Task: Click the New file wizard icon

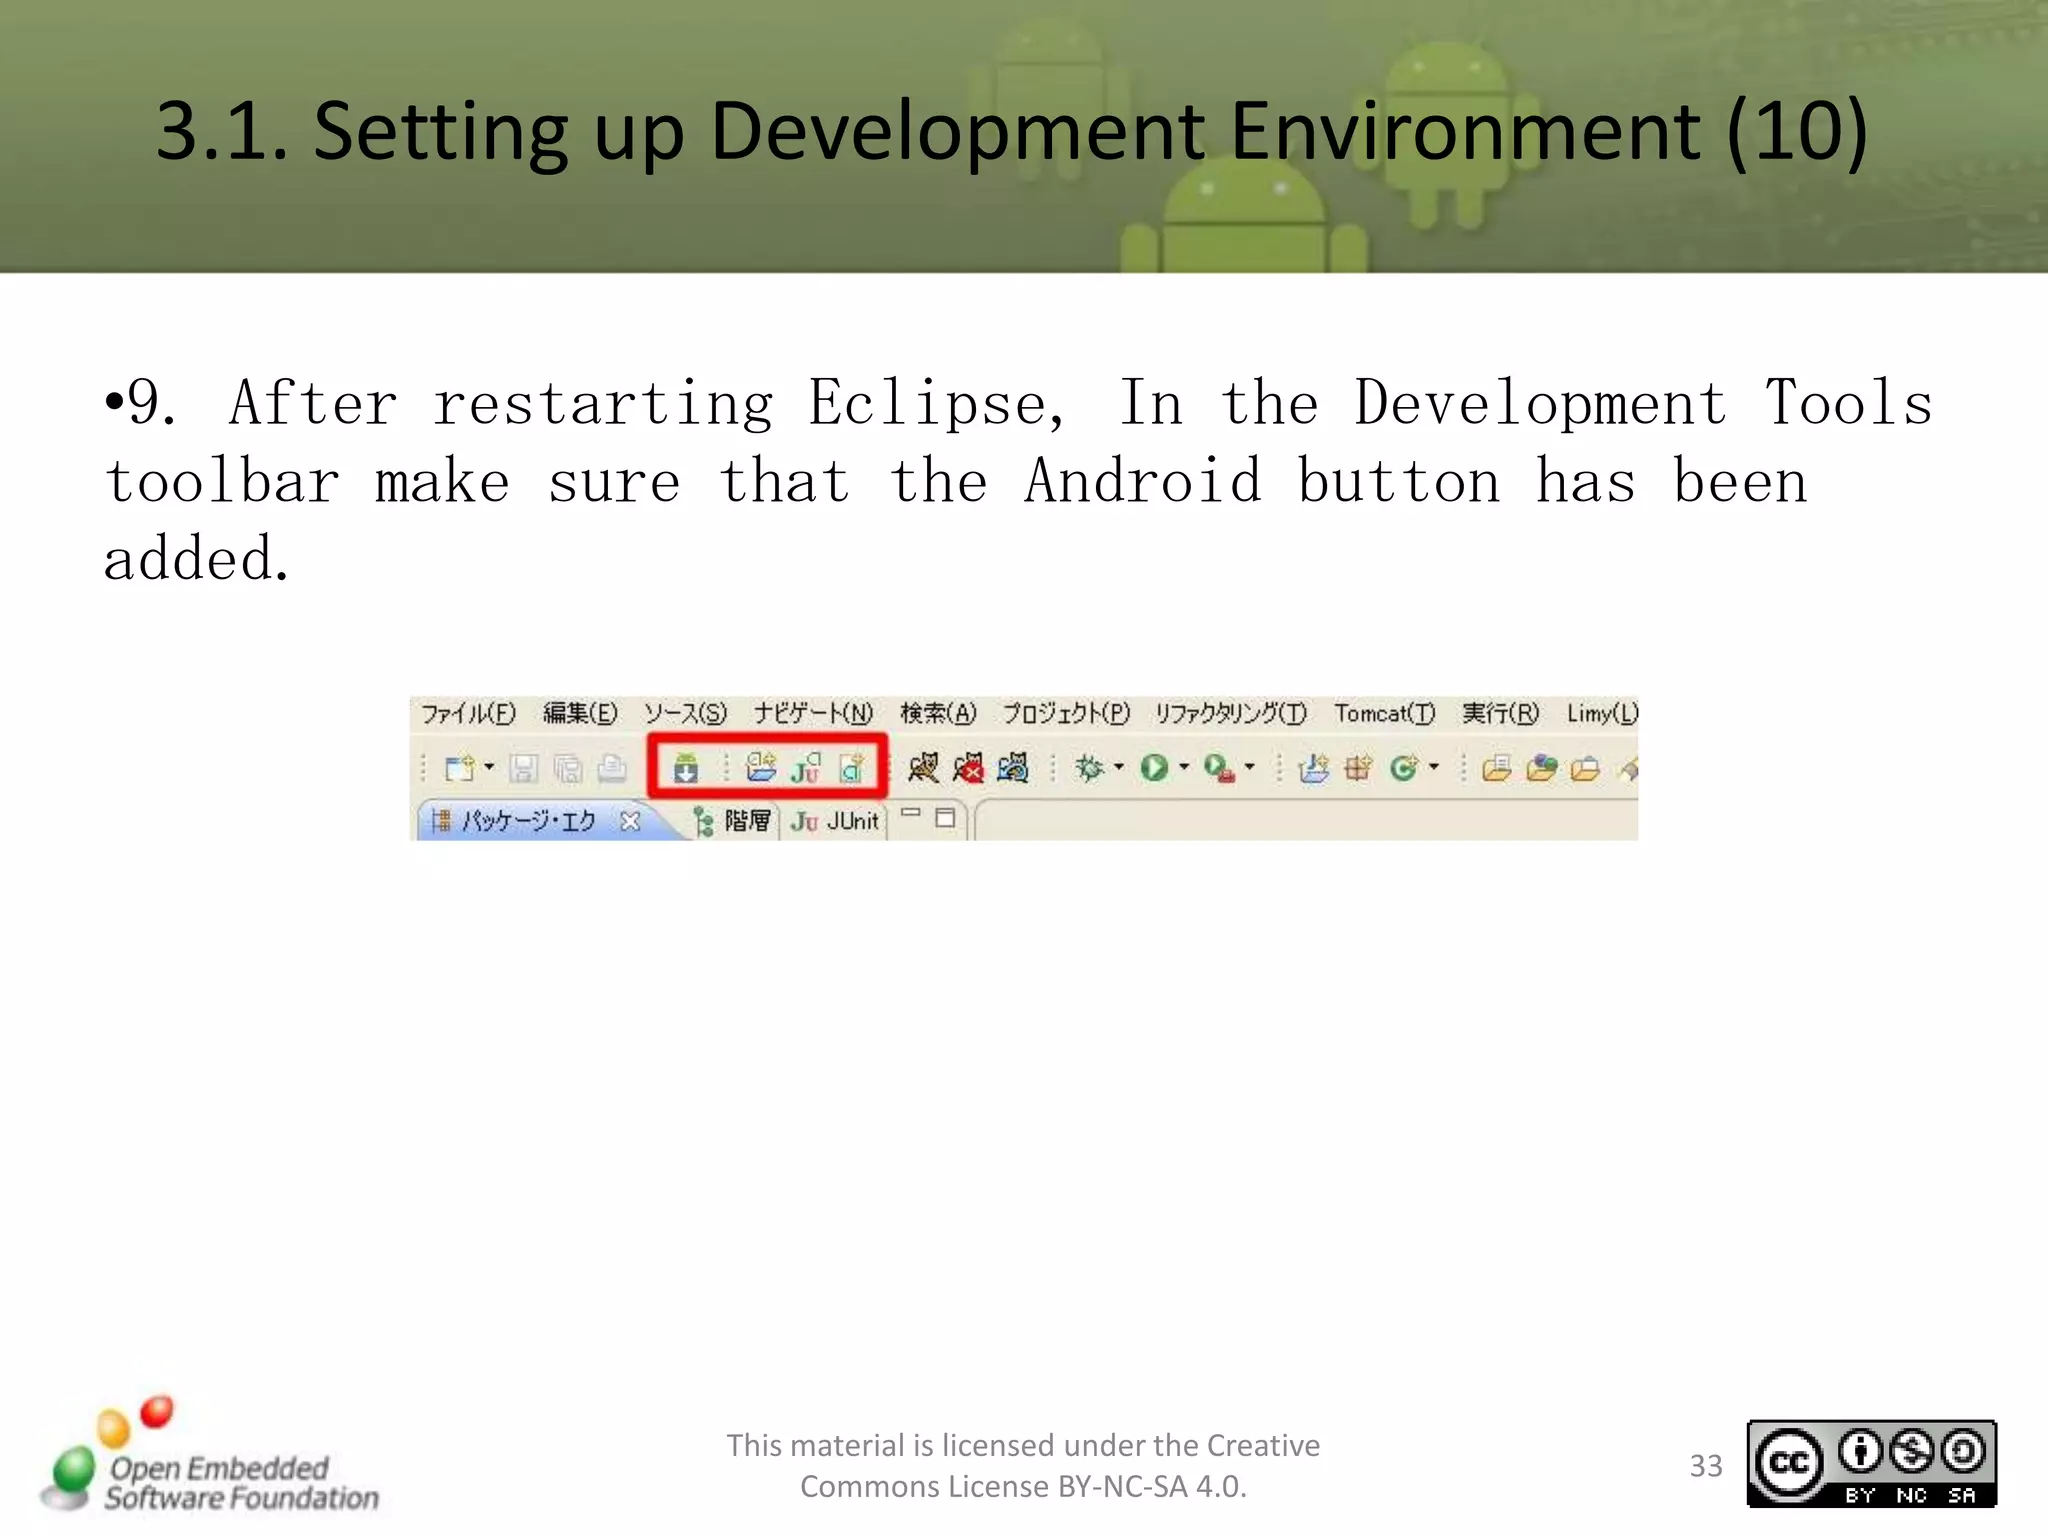Action: tap(461, 768)
